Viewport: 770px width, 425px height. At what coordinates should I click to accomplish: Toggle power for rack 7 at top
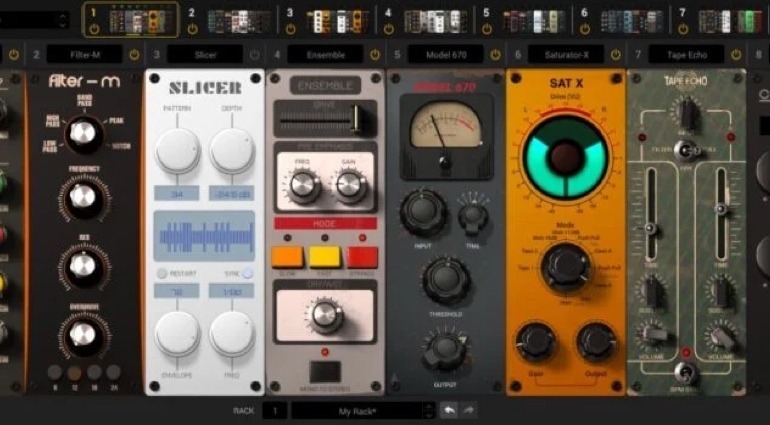click(x=683, y=29)
